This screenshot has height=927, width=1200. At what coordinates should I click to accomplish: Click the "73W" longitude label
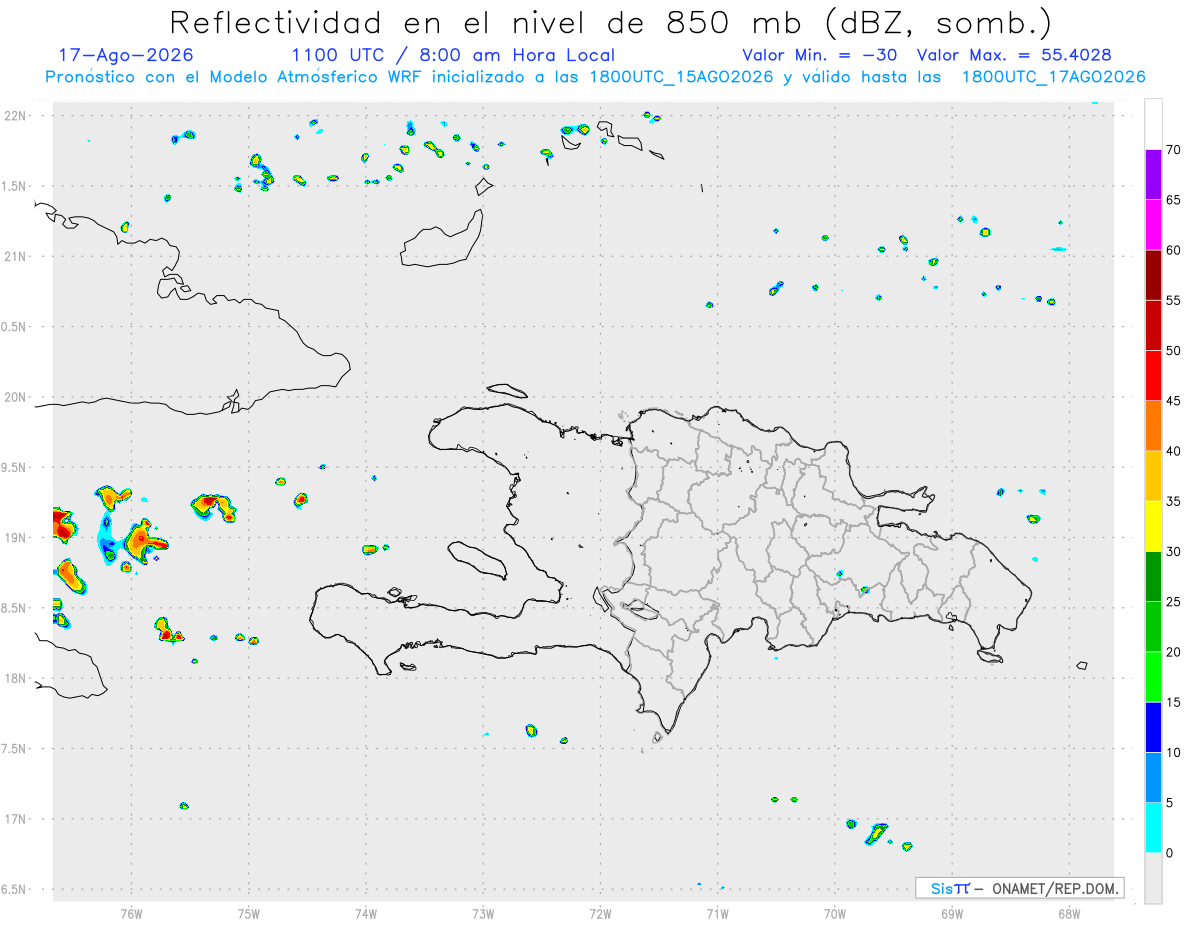point(483,914)
